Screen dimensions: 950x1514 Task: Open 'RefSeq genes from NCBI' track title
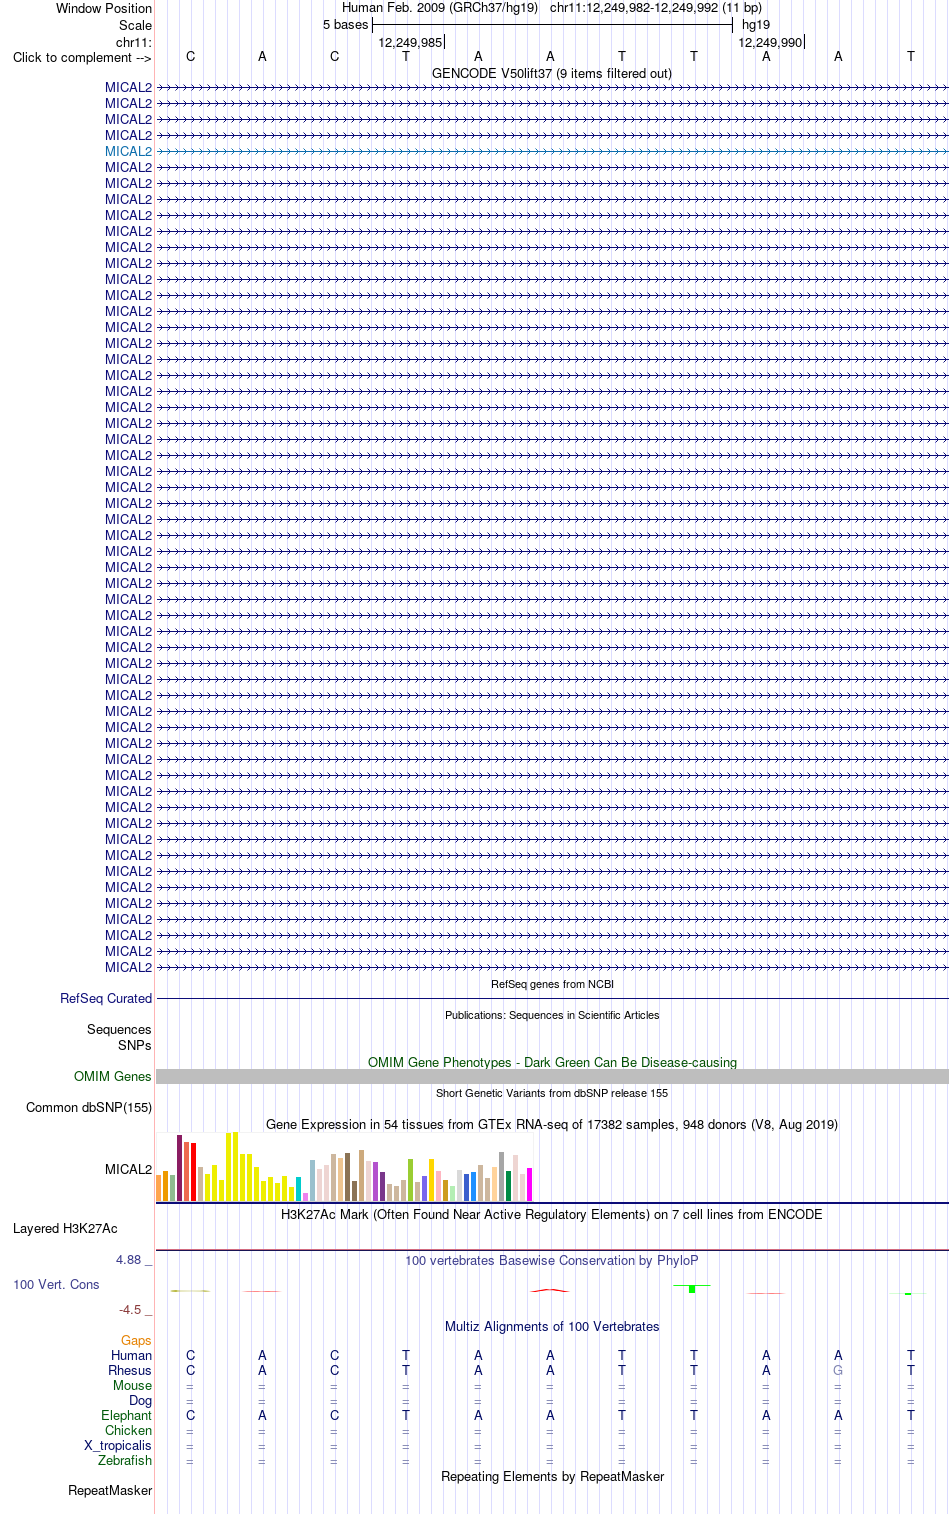552,984
